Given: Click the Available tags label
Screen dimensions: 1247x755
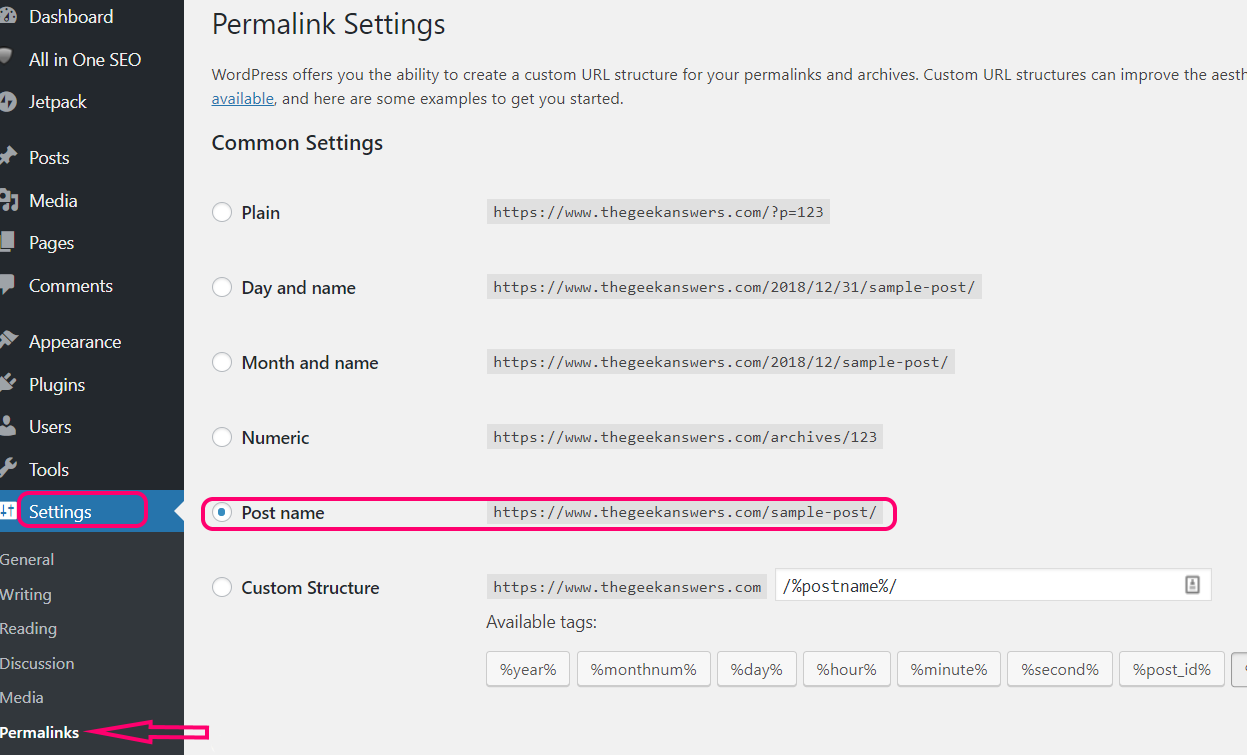Looking at the screenshot, I should [x=541, y=622].
